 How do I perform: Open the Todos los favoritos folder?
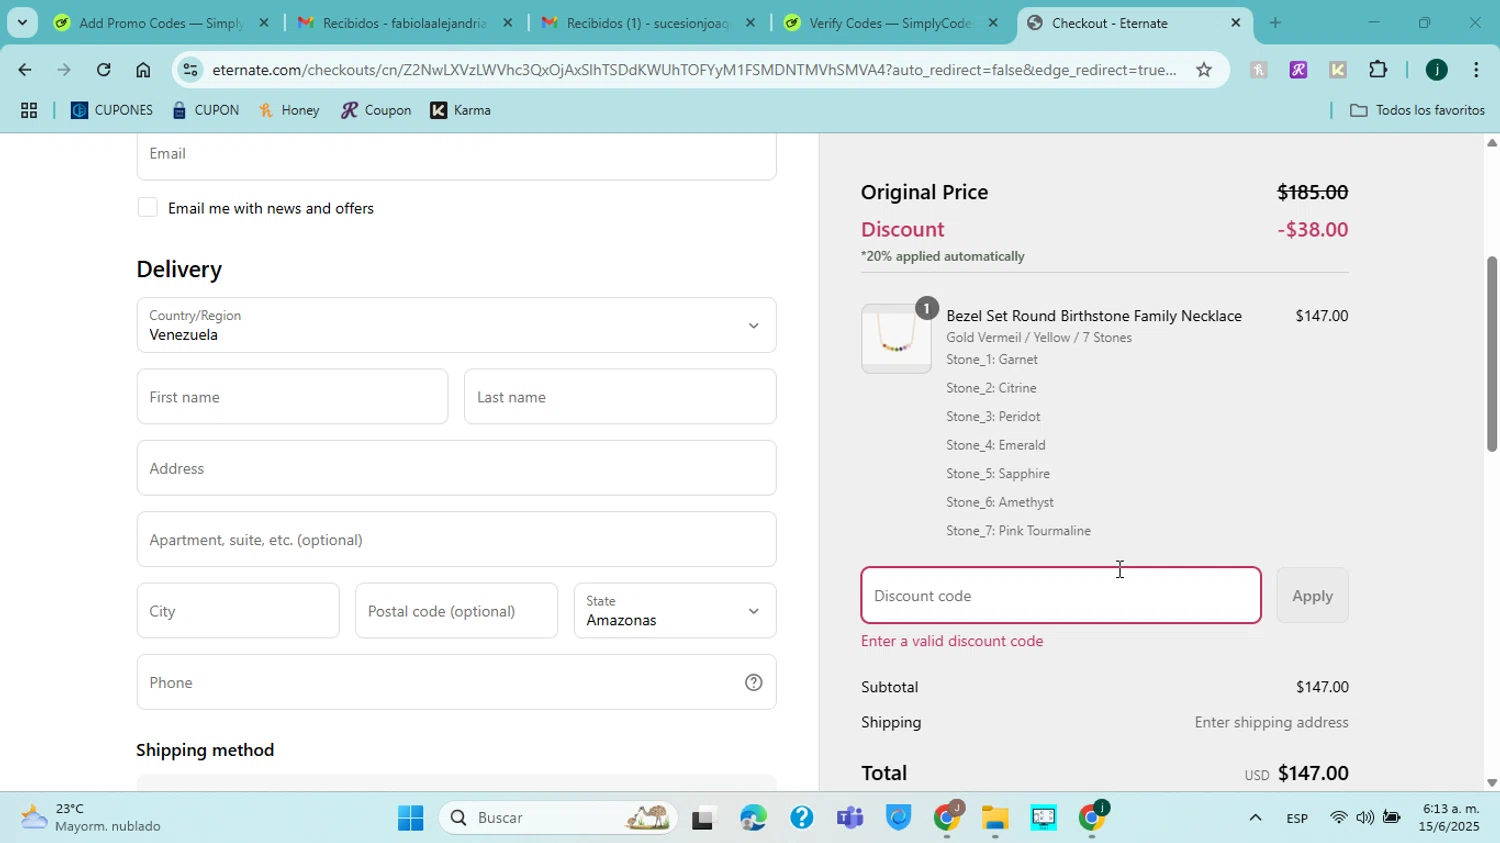1417,111
